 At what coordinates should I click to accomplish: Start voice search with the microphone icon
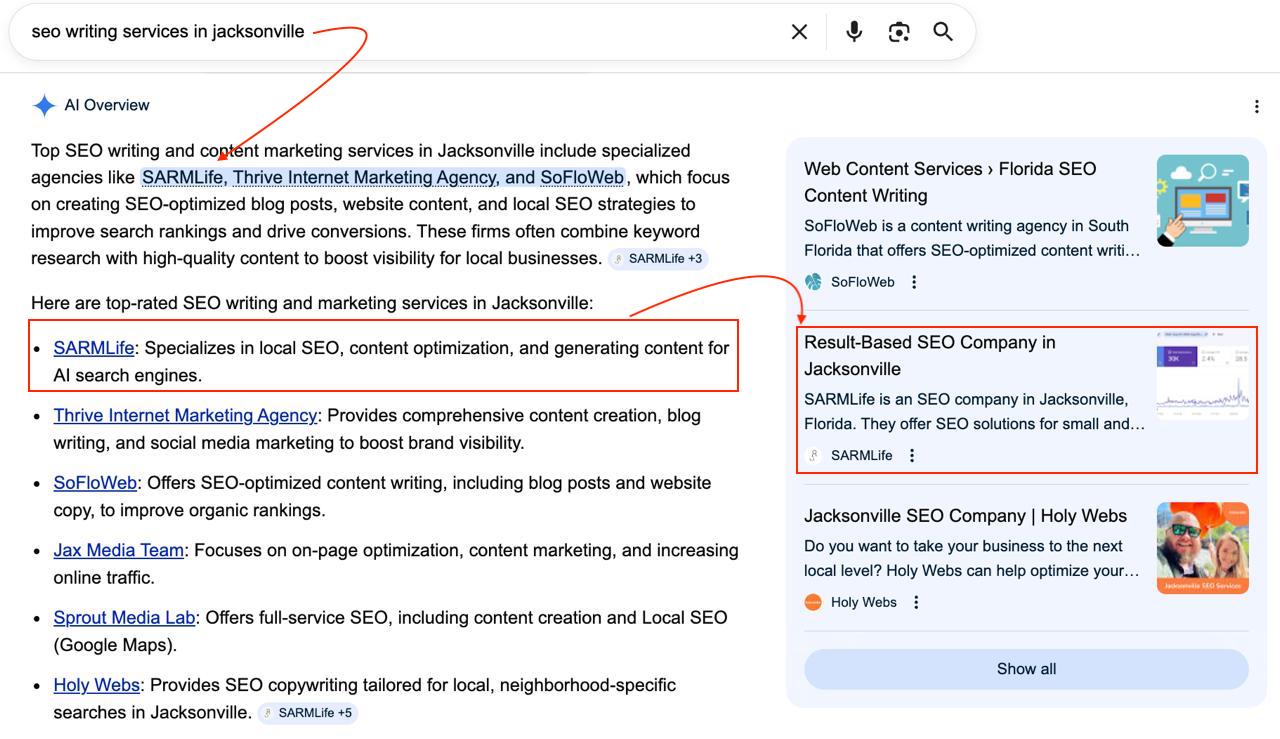pyautogui.click(x=853, y=31)
